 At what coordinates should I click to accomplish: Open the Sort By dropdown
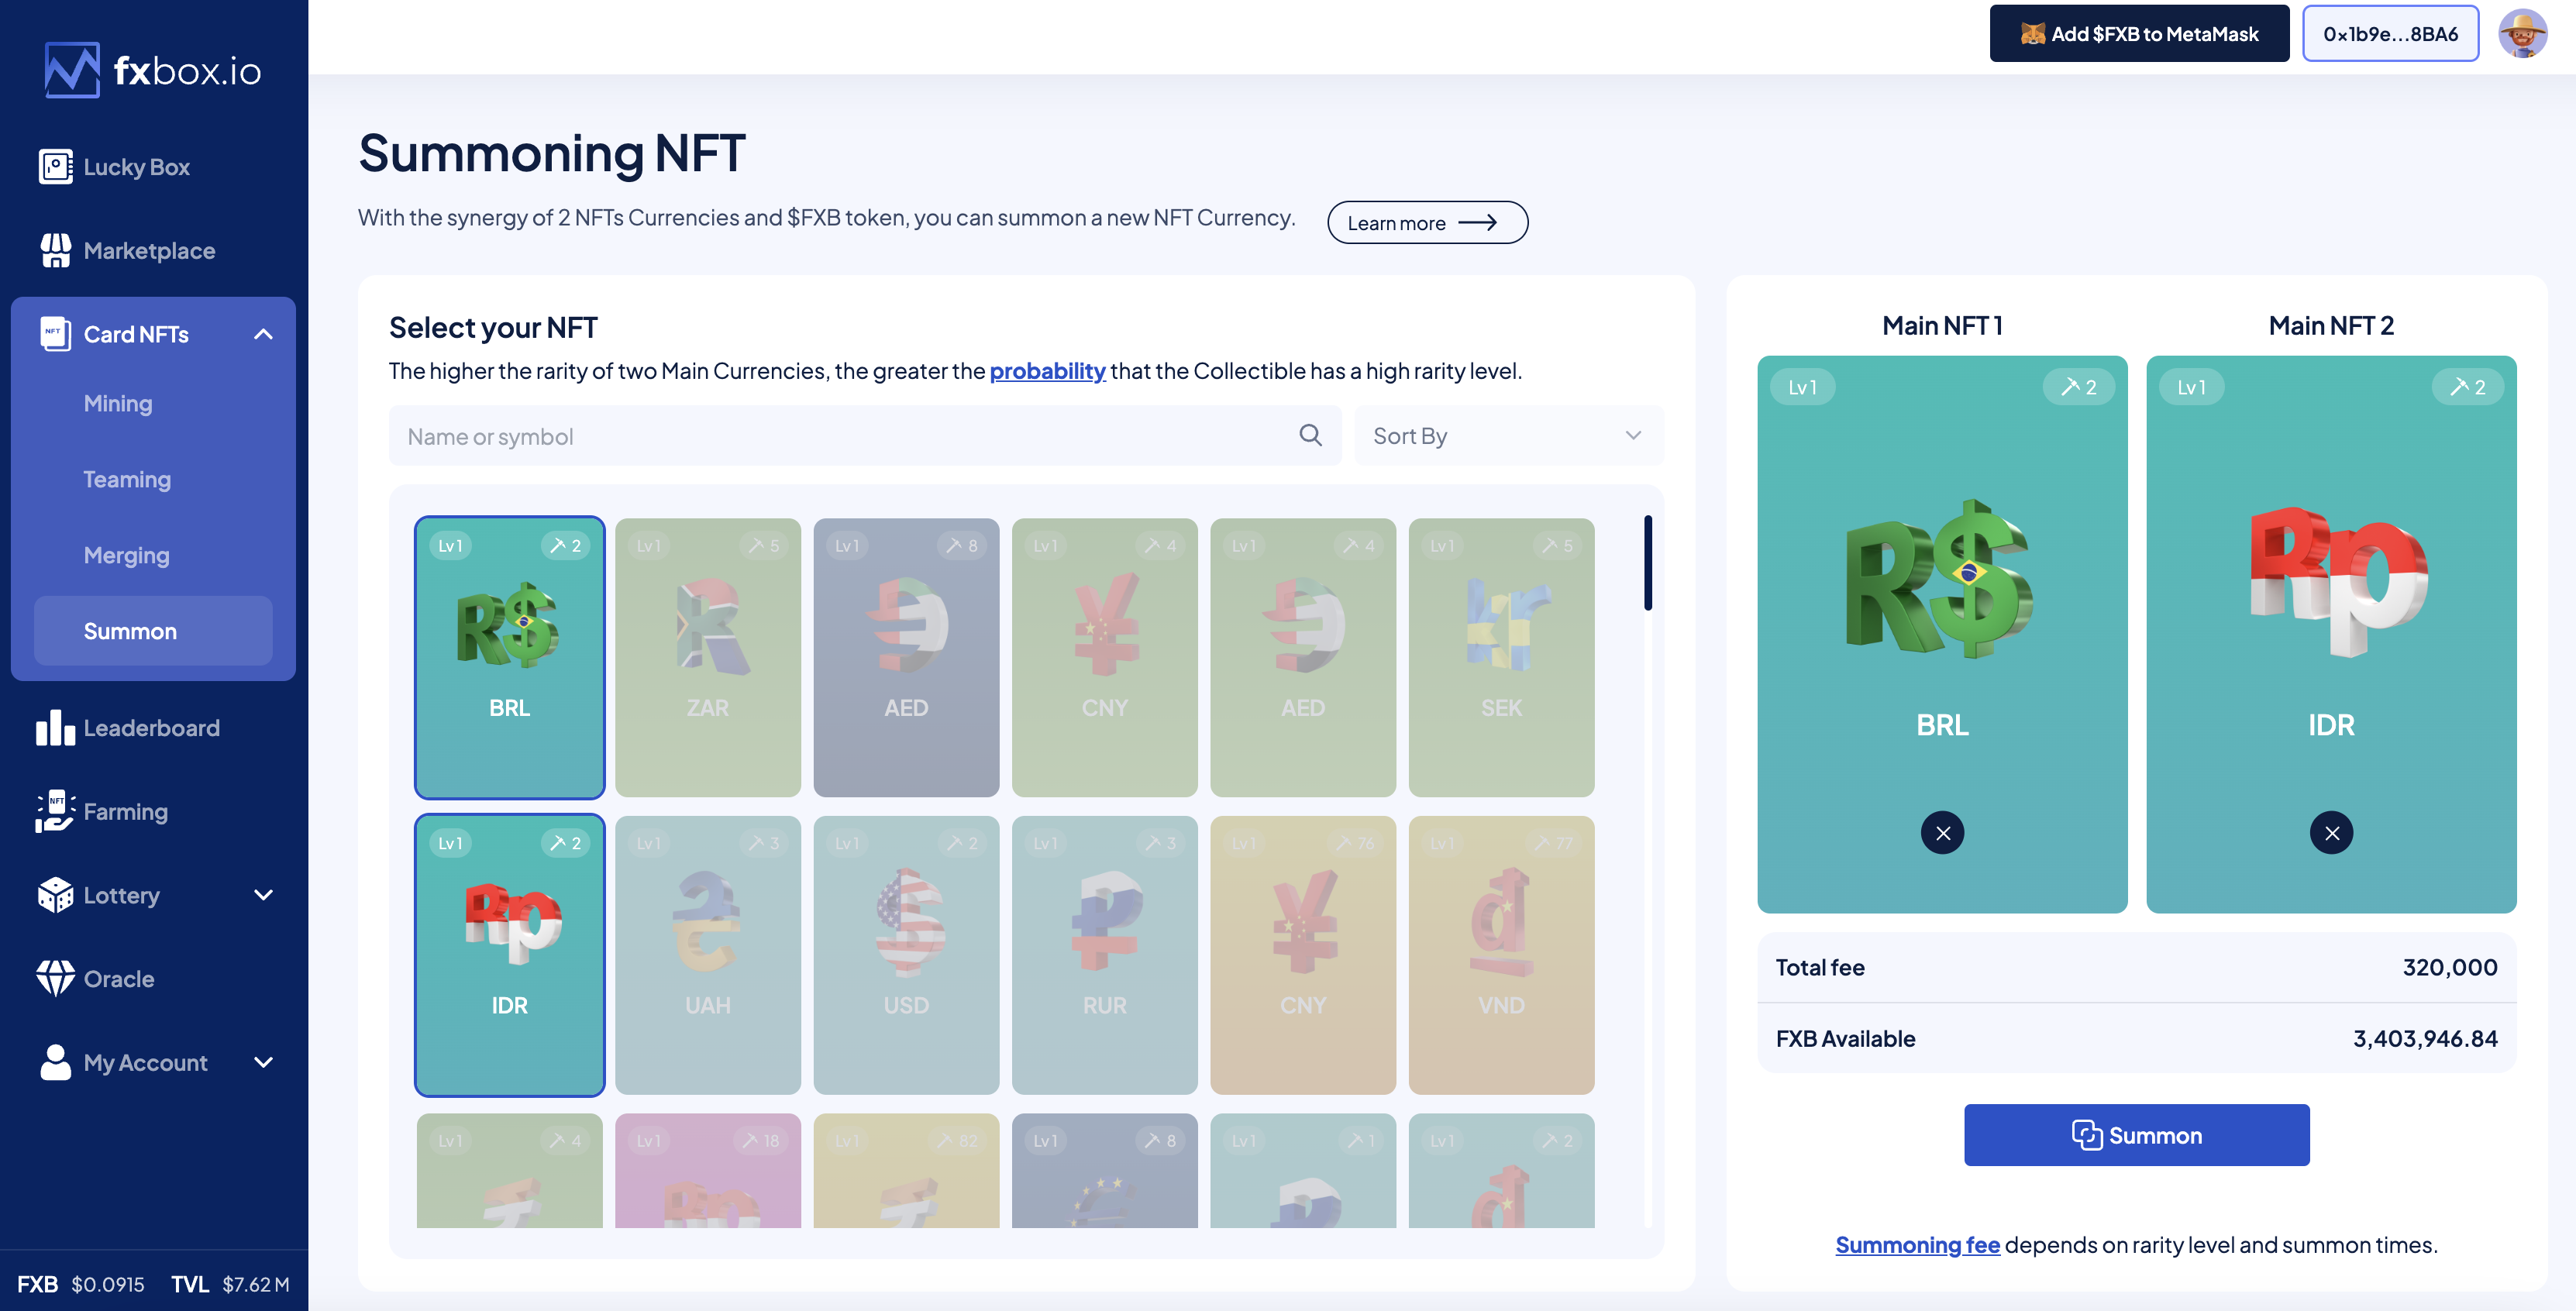(1504, 435)
